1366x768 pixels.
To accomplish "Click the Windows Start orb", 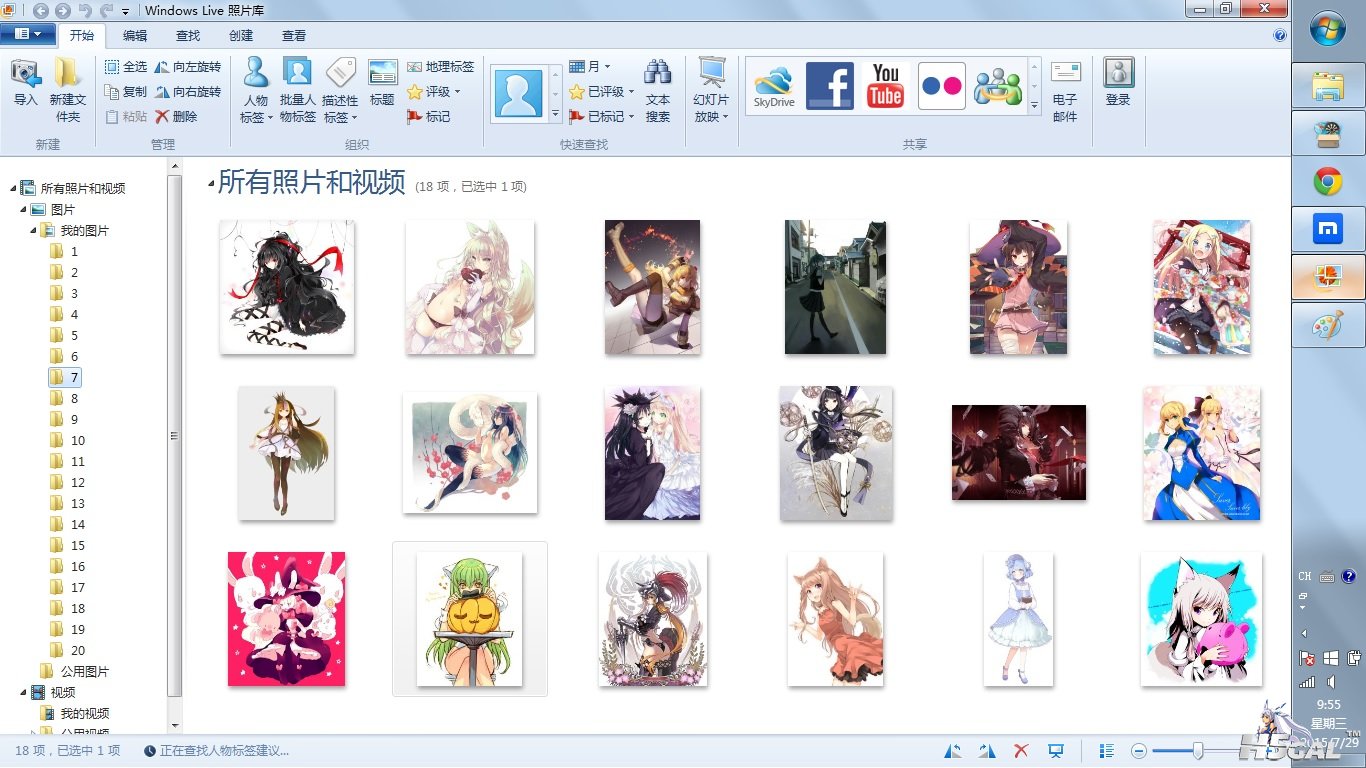I will 1328,27.
